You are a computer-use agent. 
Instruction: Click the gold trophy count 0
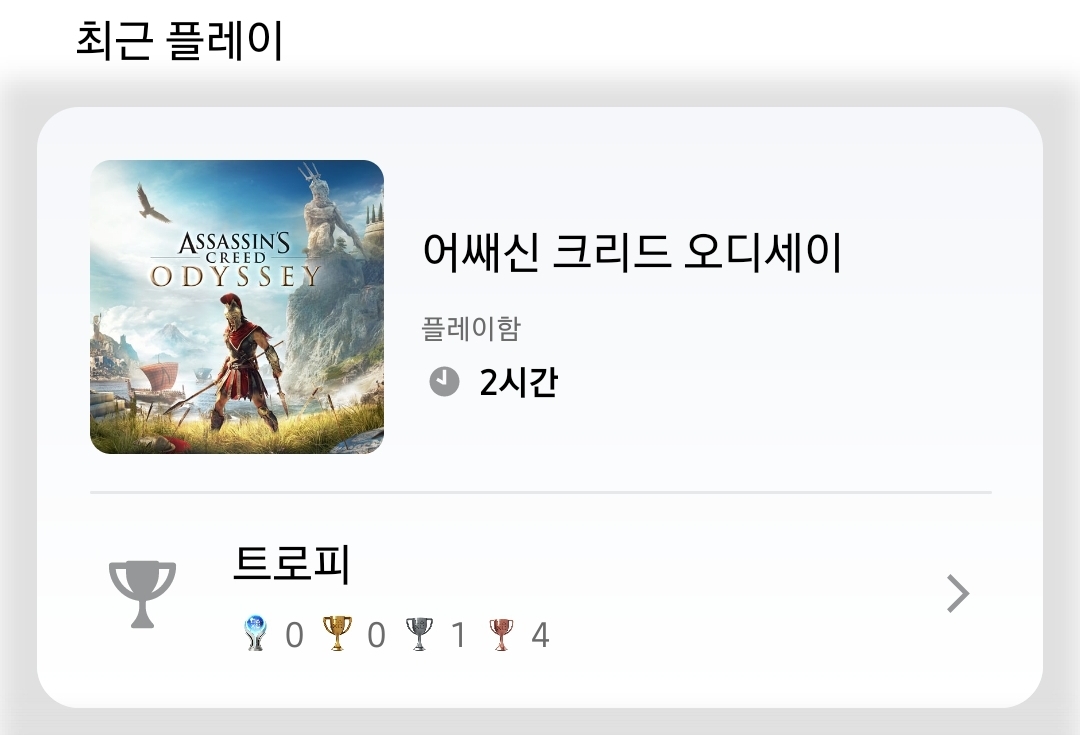point(376,635)
